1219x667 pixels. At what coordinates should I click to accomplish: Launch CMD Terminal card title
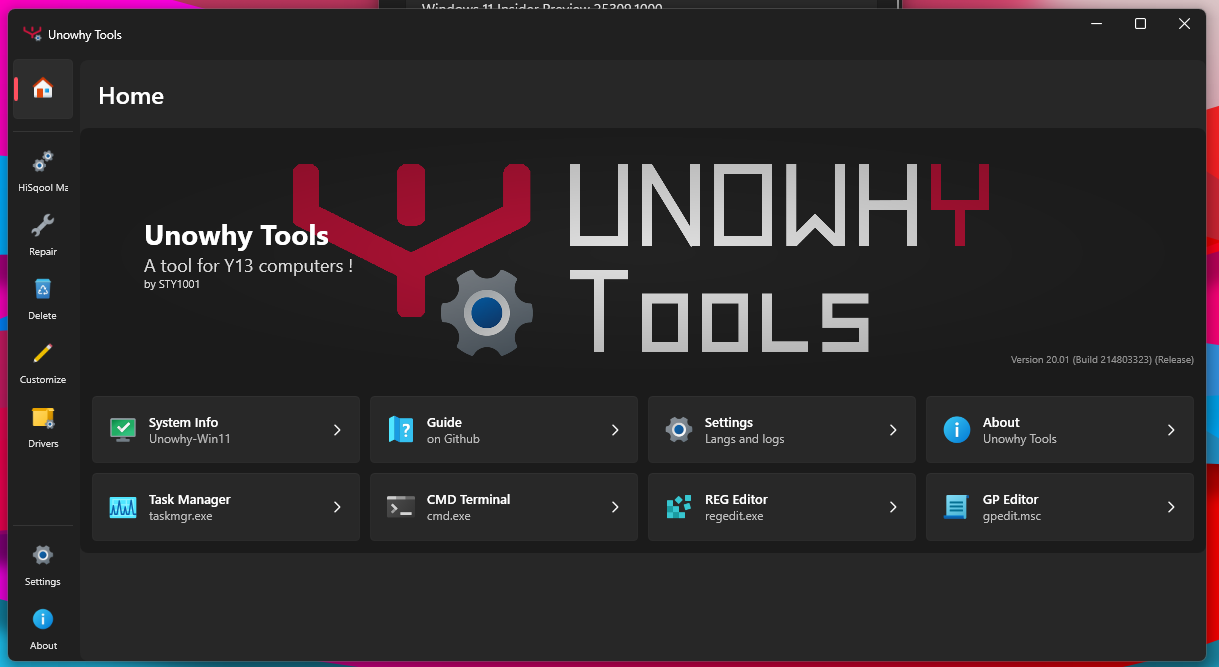(x=468, y=500)
